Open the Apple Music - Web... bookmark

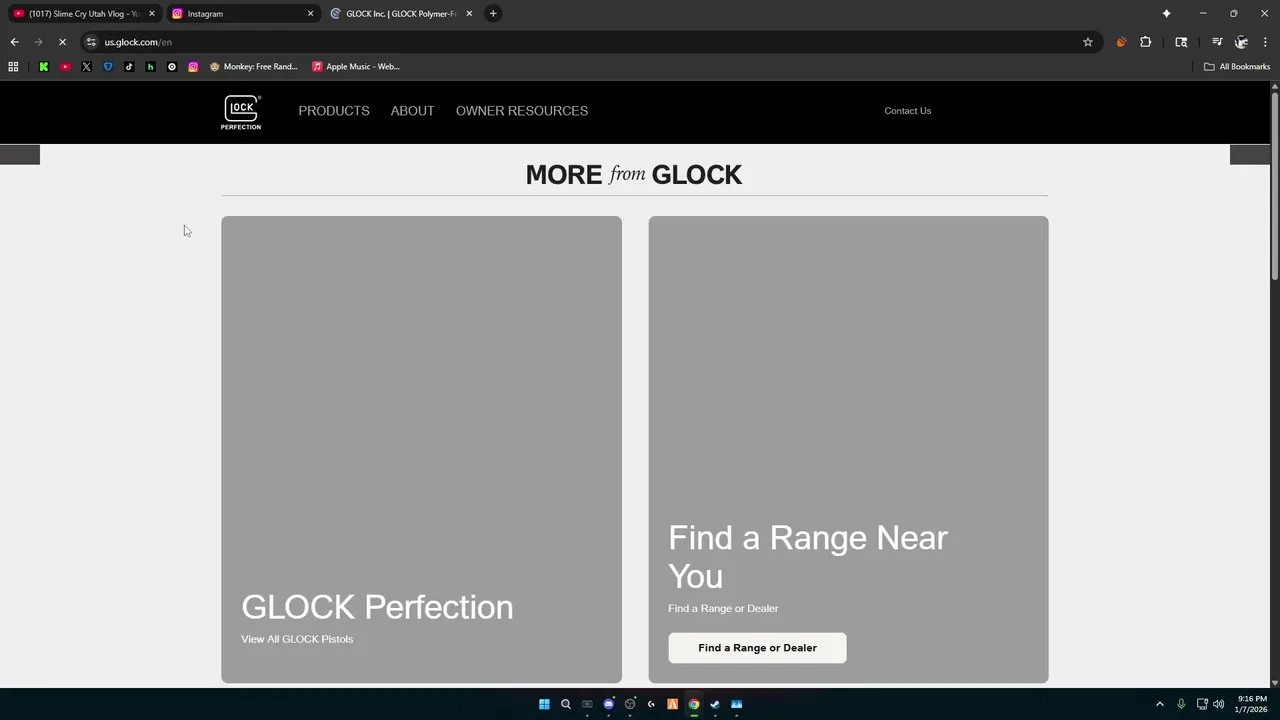(x=356, y=67)
